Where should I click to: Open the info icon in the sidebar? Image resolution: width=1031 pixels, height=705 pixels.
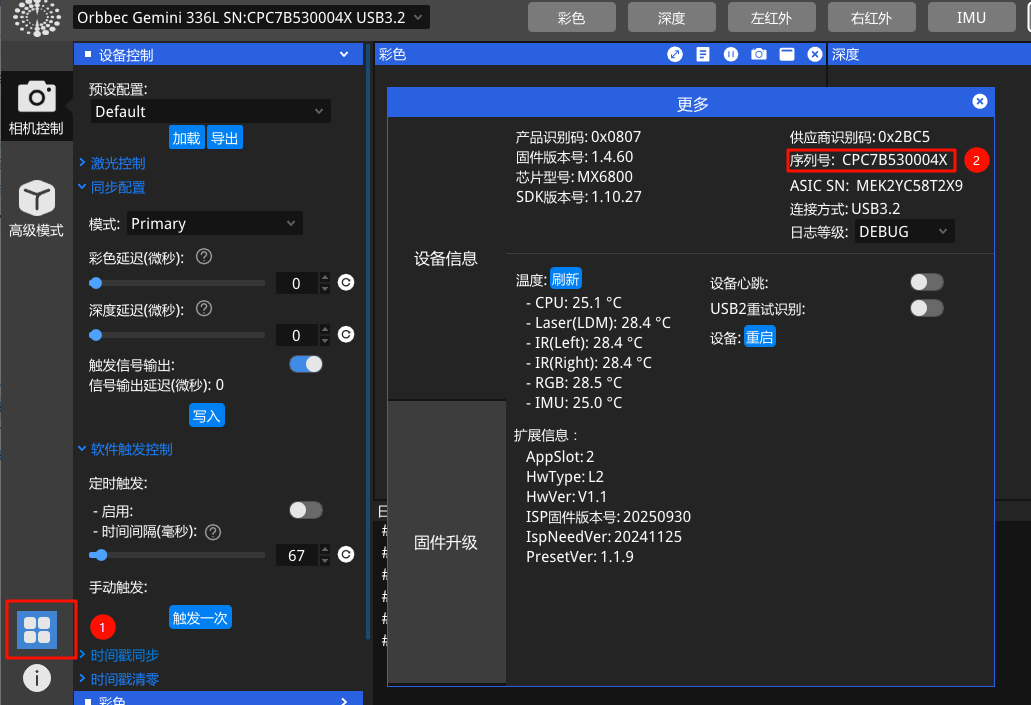point(37,678)
